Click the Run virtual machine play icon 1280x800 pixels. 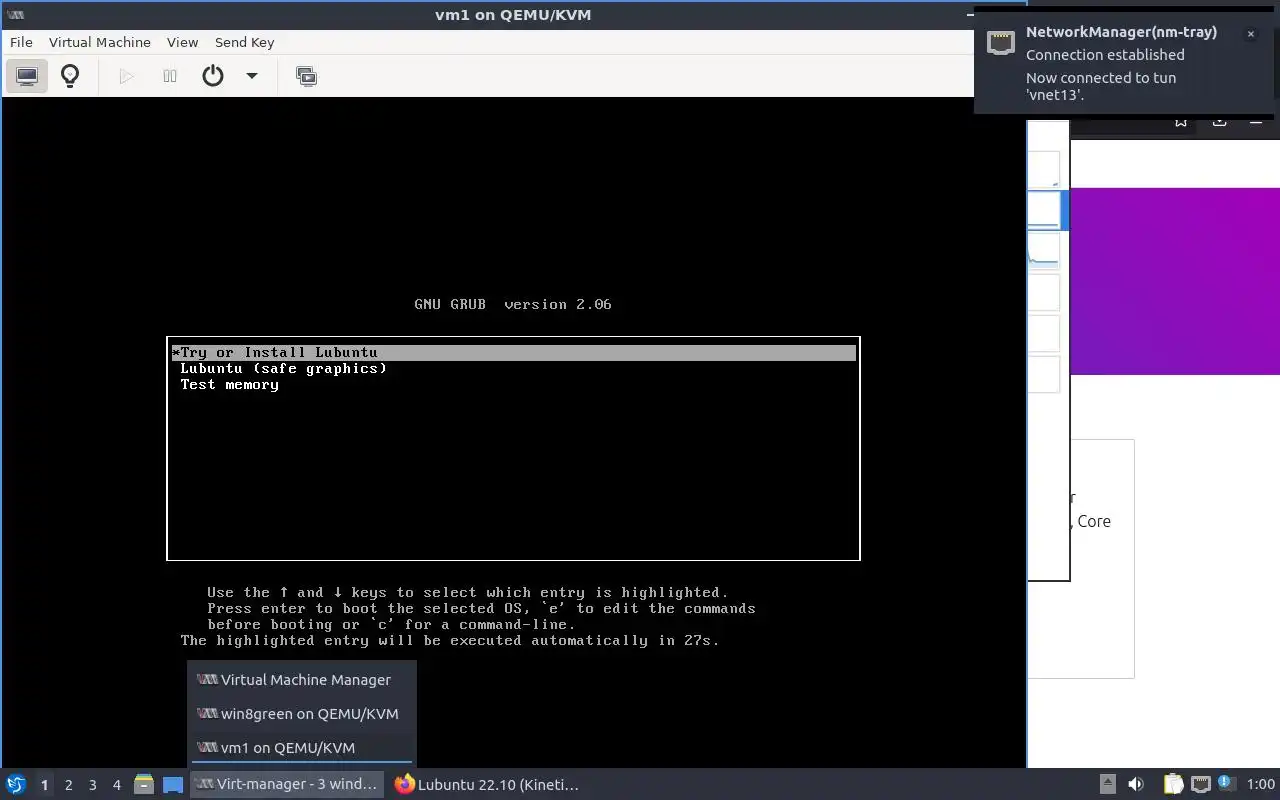click(126, 76)
